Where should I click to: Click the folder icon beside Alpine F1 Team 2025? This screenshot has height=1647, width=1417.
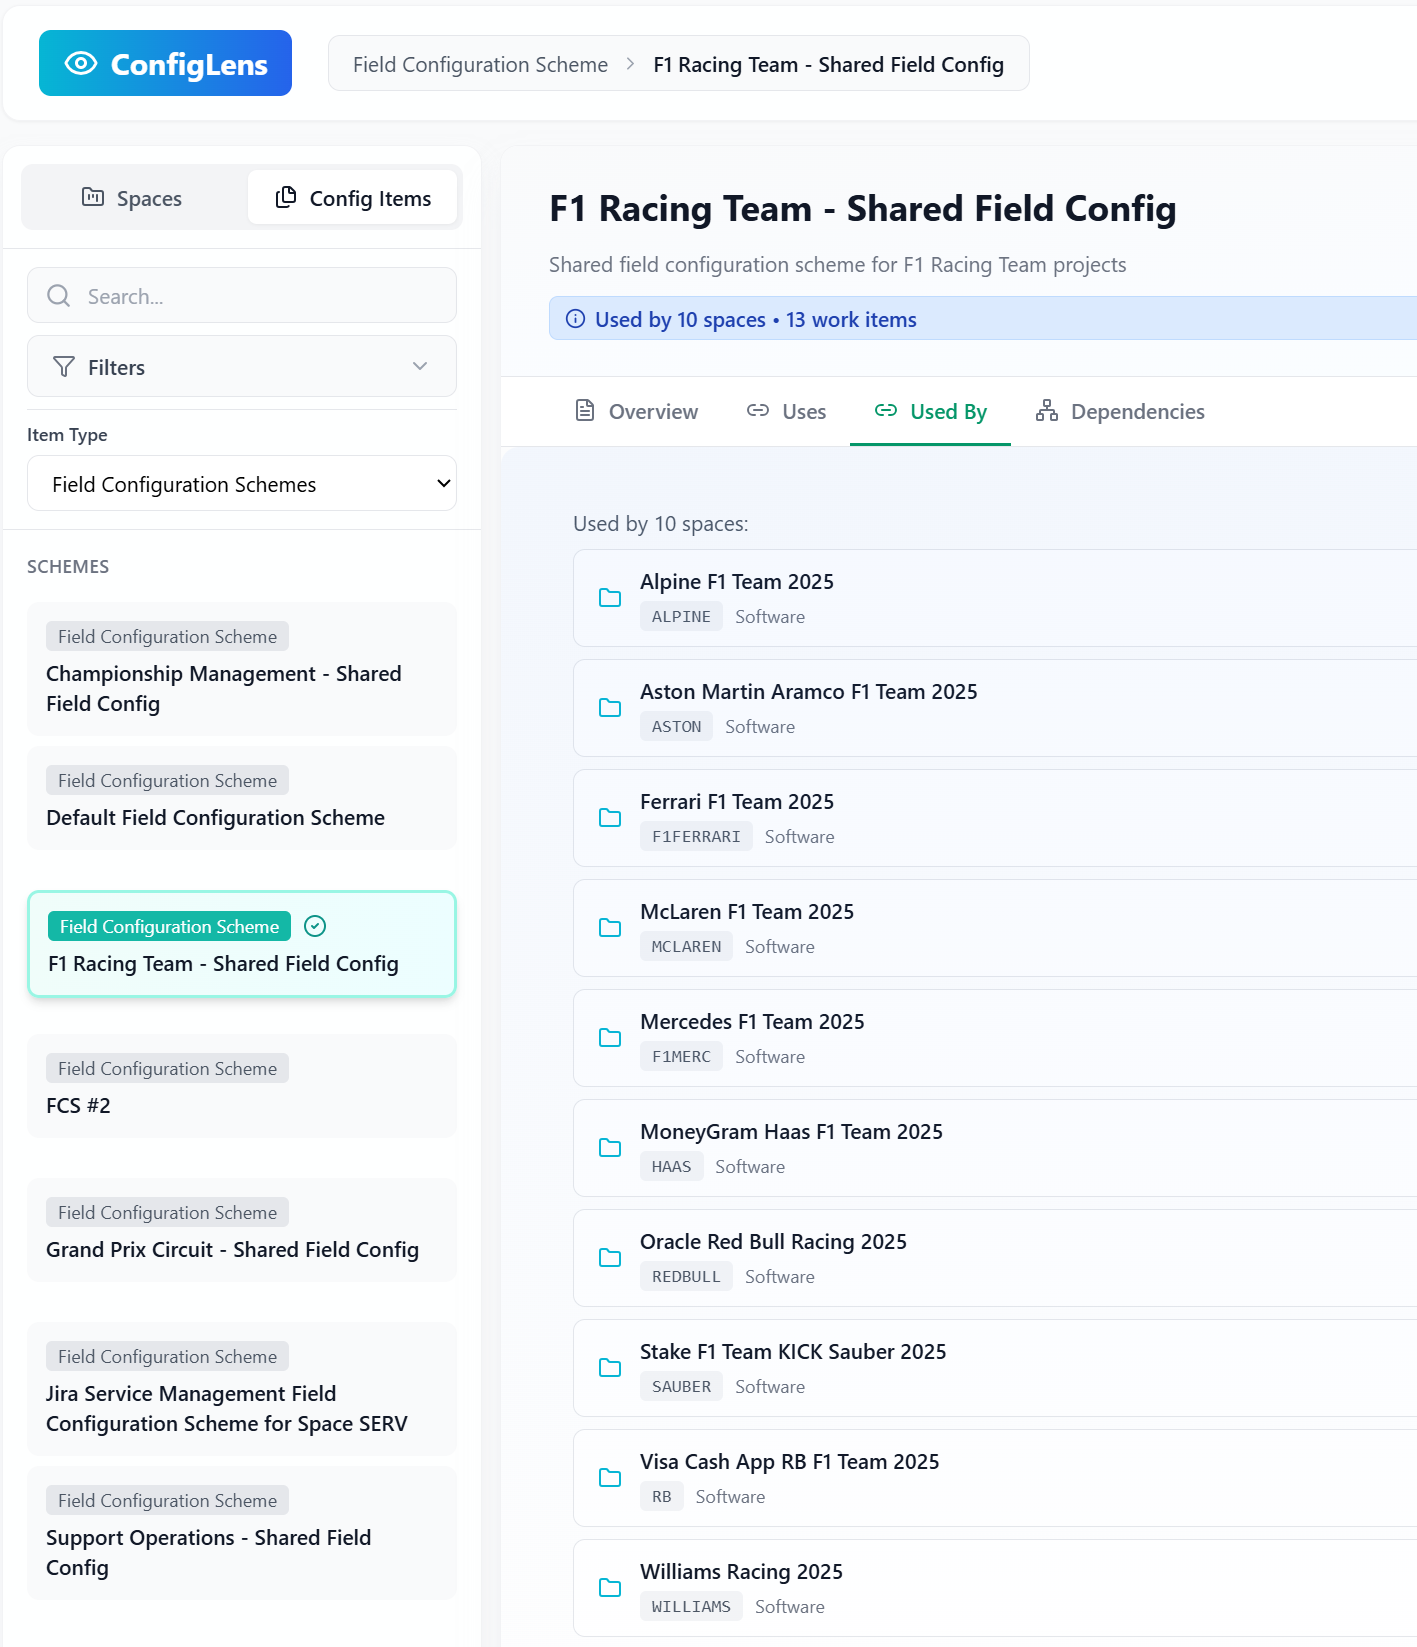point(610,598)
